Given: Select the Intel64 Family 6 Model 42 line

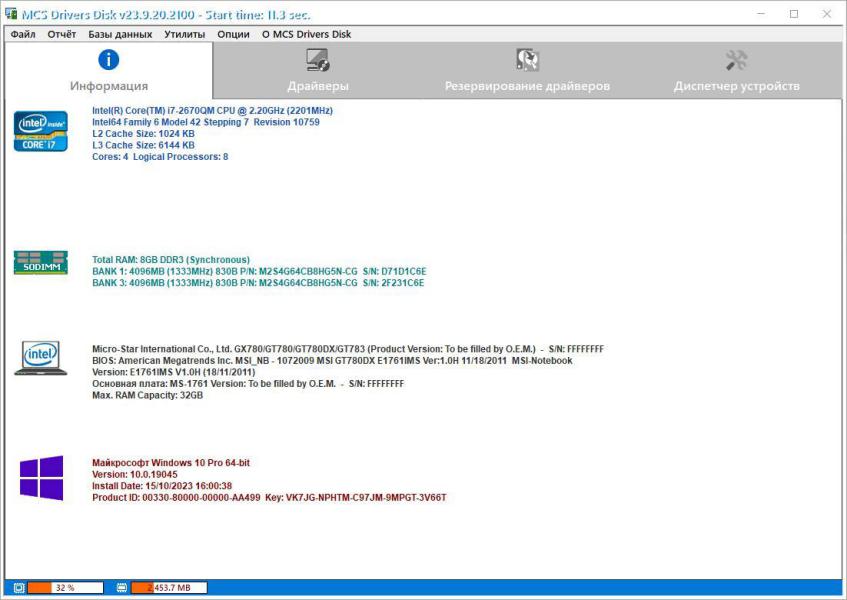Looking at the screenshot, I should tap(206, 122).
